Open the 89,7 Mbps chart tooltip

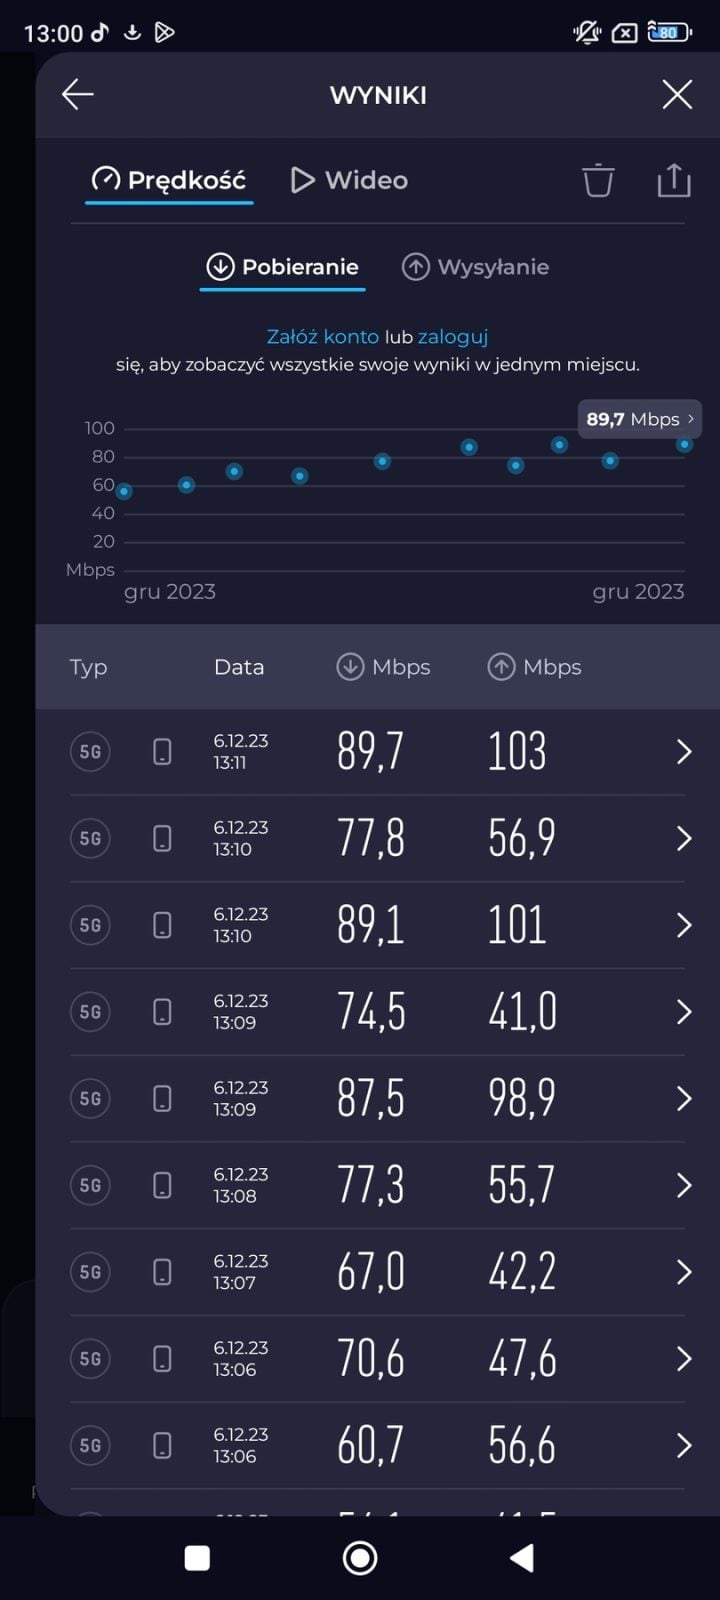[x=640, y=419]
